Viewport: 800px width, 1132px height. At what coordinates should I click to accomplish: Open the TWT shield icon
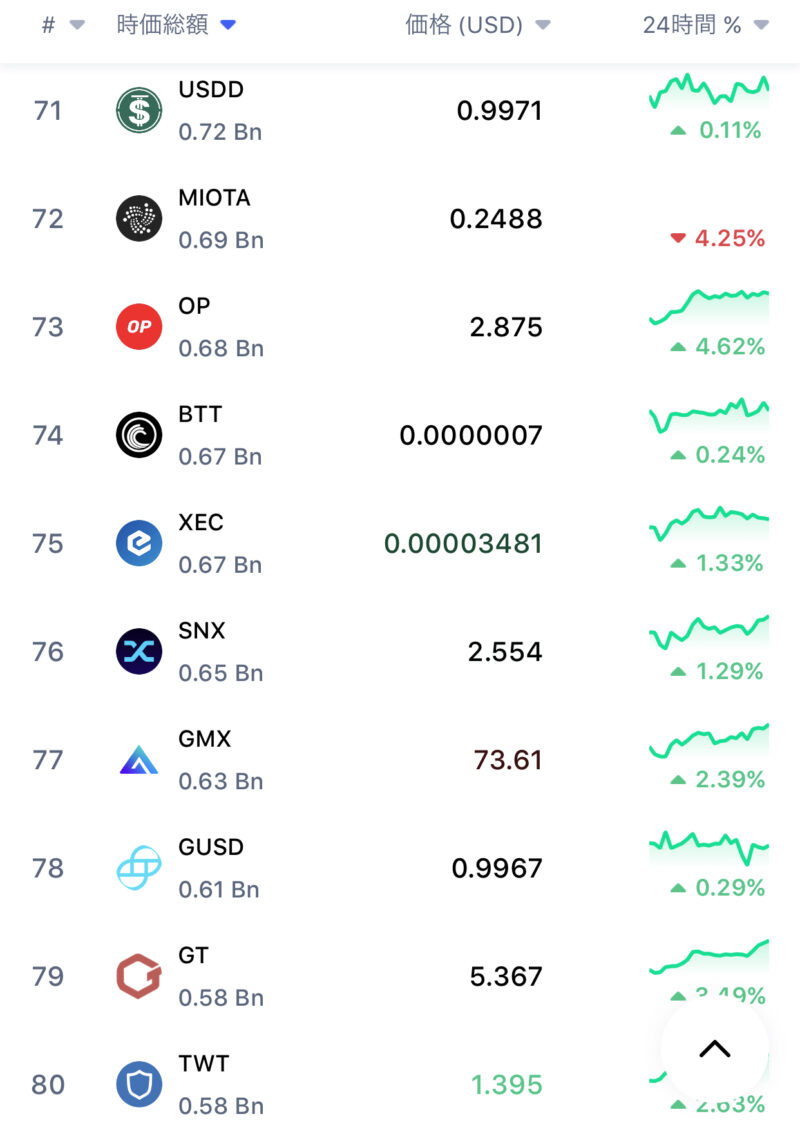coord(139,1084)
